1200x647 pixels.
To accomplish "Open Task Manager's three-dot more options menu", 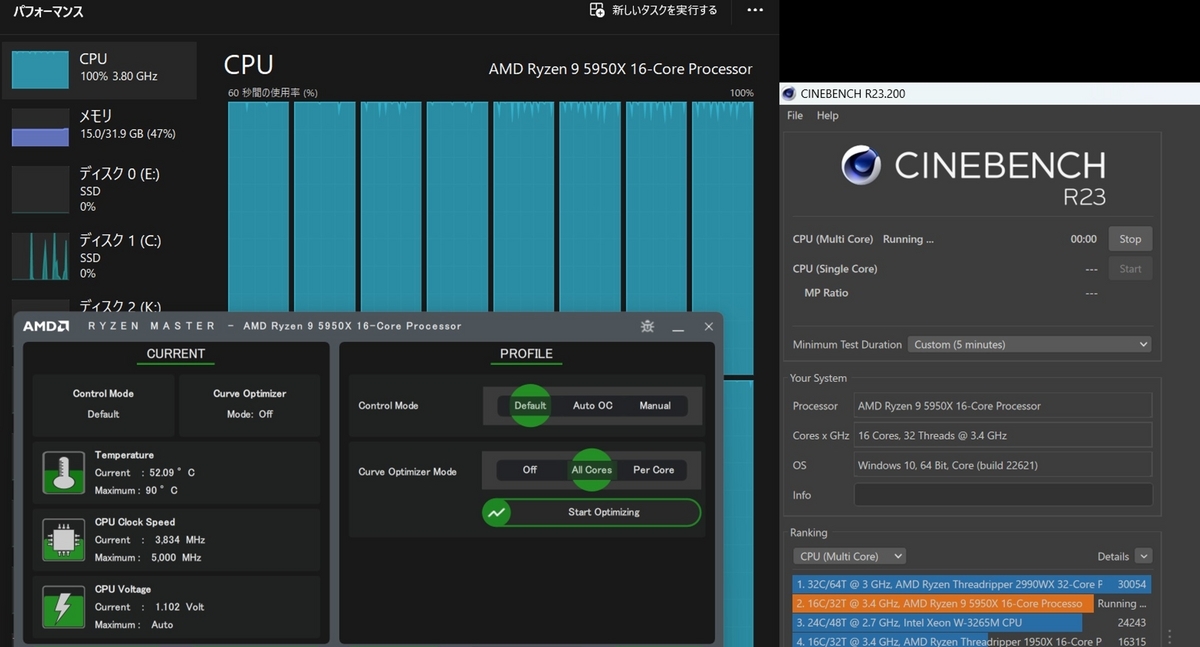I will [x=755, y=10].
